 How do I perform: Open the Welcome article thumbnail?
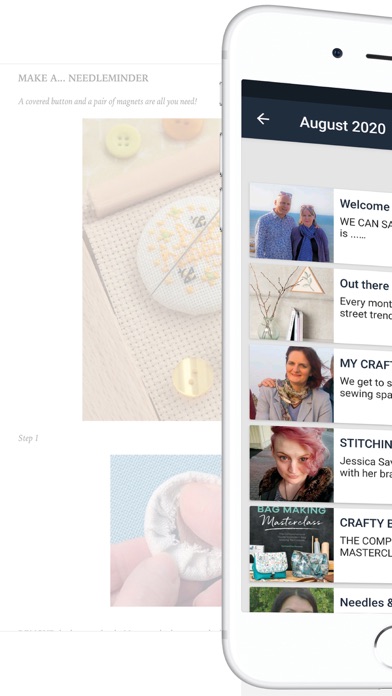[x=292, y=221]
